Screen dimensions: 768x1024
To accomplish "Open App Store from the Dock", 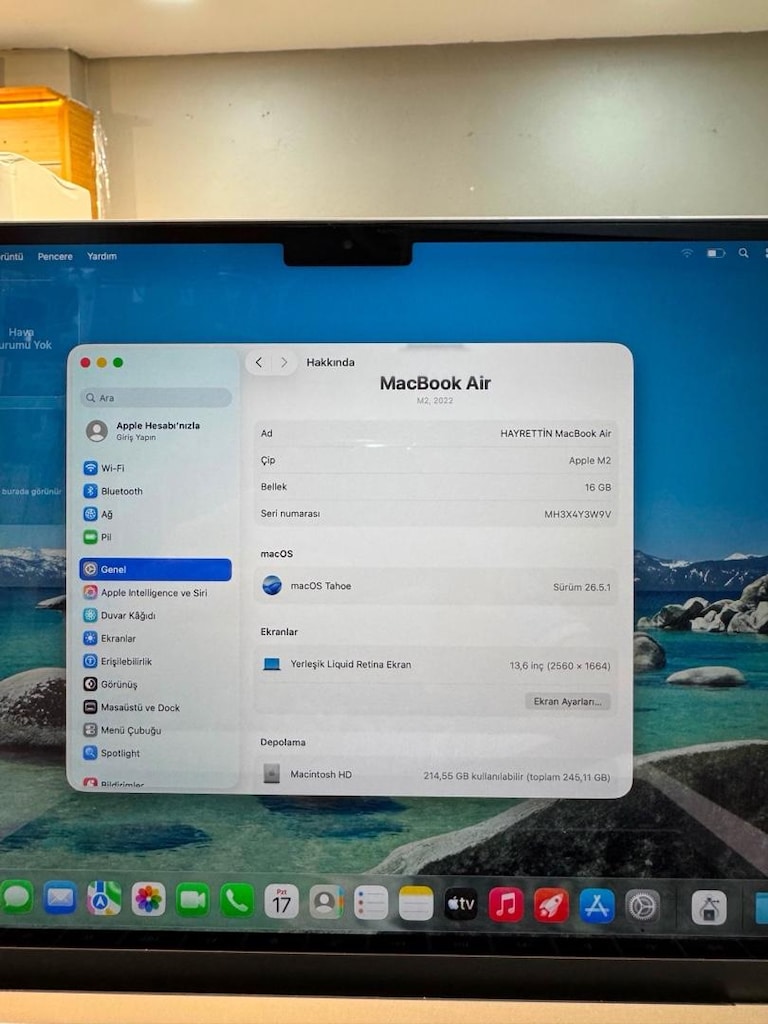I will pos(597,906).
